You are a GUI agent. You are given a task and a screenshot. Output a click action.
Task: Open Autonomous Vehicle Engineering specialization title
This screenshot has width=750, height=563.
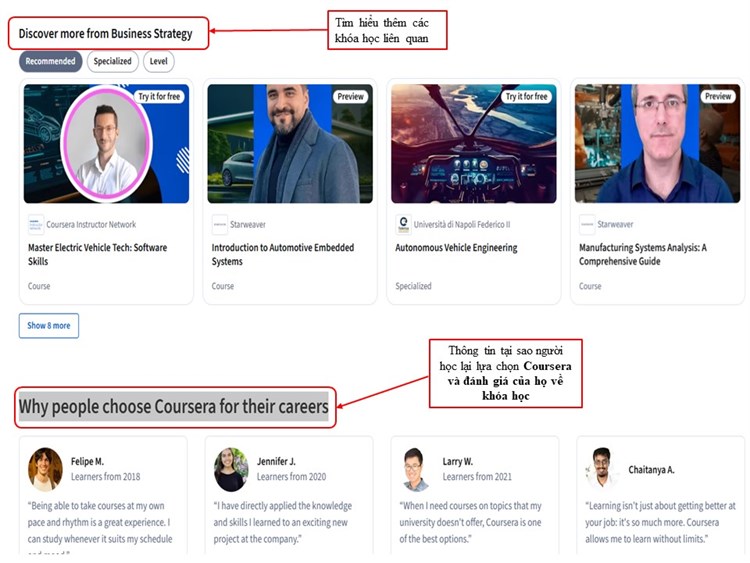click(456, 248)
